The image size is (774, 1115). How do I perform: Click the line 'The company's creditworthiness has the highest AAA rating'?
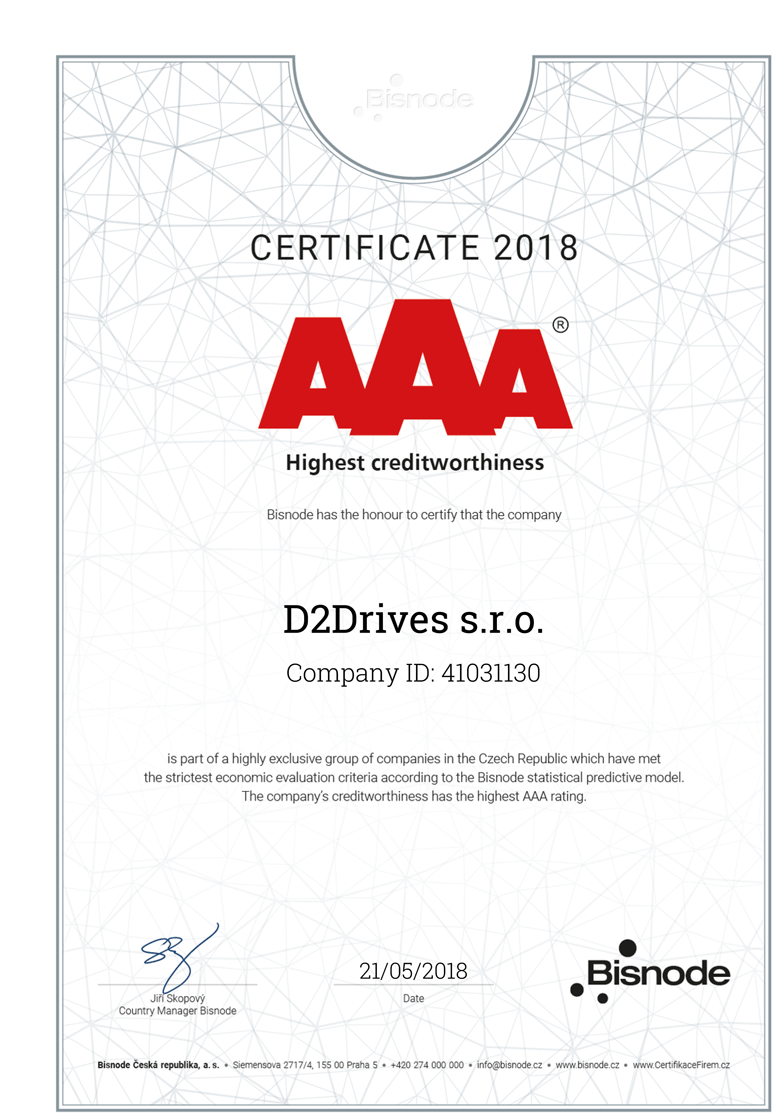(x=414, y=796)
